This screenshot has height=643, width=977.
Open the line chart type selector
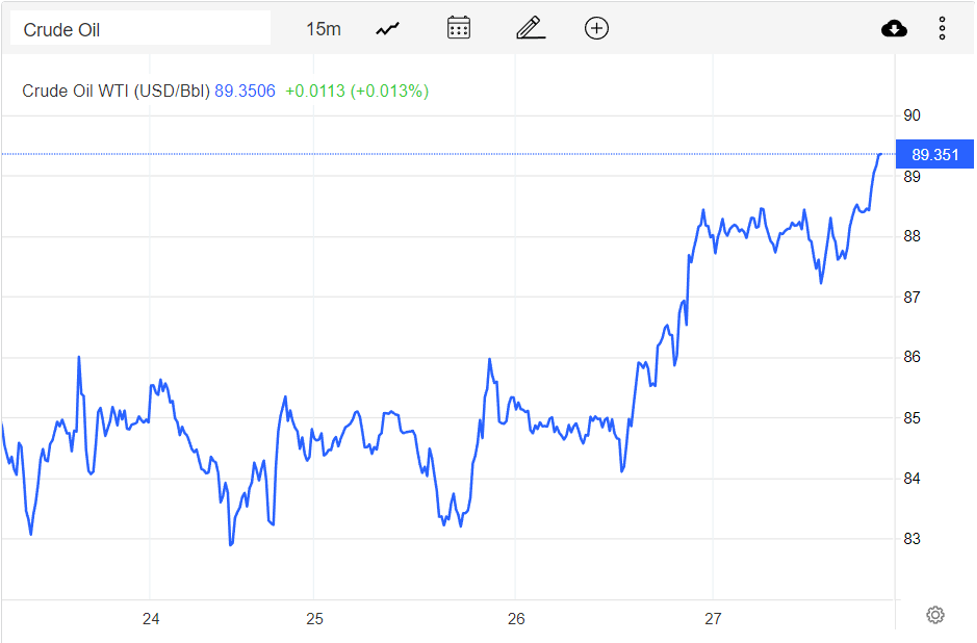[388, 29]
